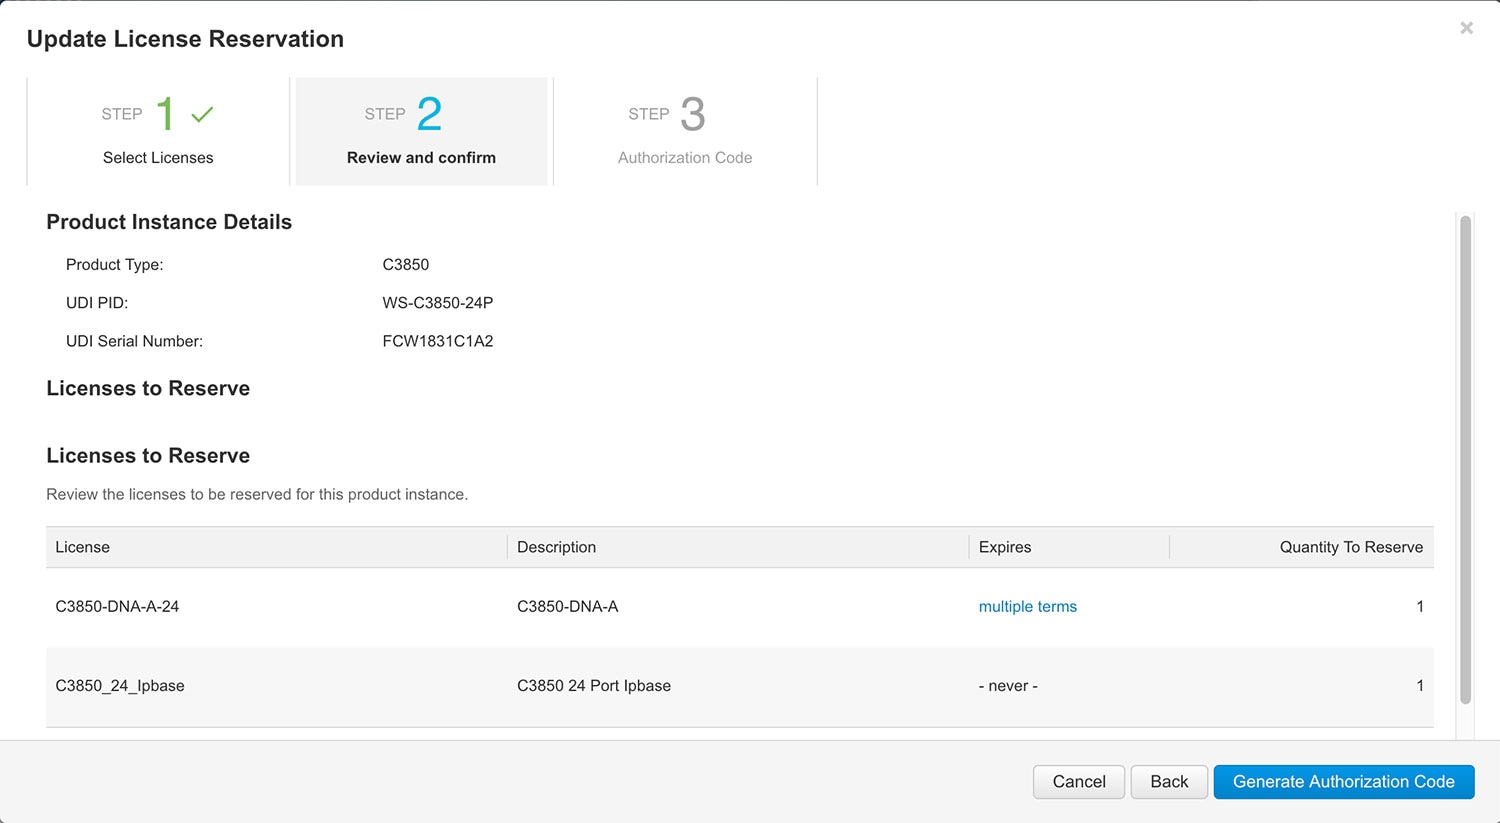Click the FCW1831C1A2 serial number value
Image resolution: width=1500 pixels, height=823 pixels.
click(438, 341)
